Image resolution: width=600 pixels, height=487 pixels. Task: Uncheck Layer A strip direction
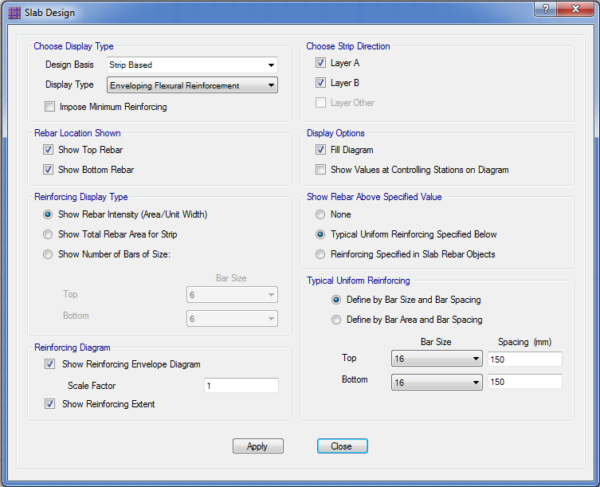point(321,63)
